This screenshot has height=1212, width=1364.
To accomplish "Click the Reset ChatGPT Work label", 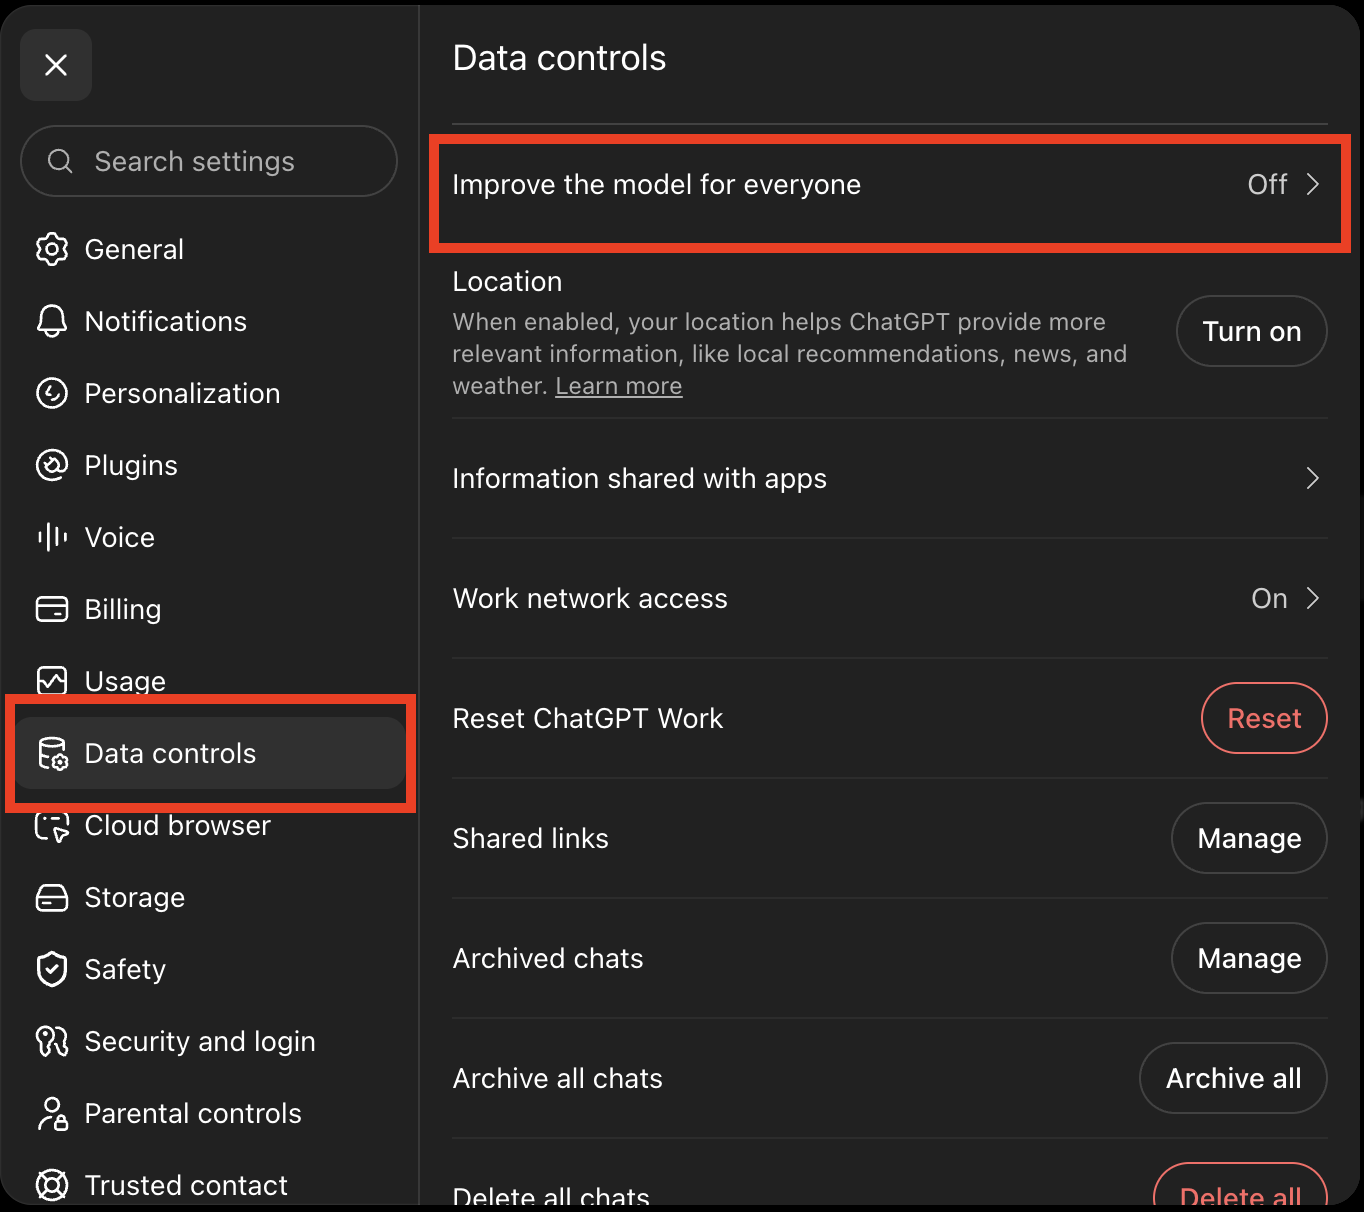I will 588,718.
